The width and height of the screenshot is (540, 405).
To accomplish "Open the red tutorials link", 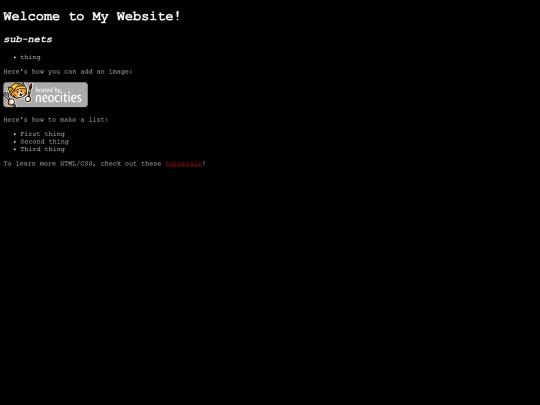I will (x=184, y=164).
